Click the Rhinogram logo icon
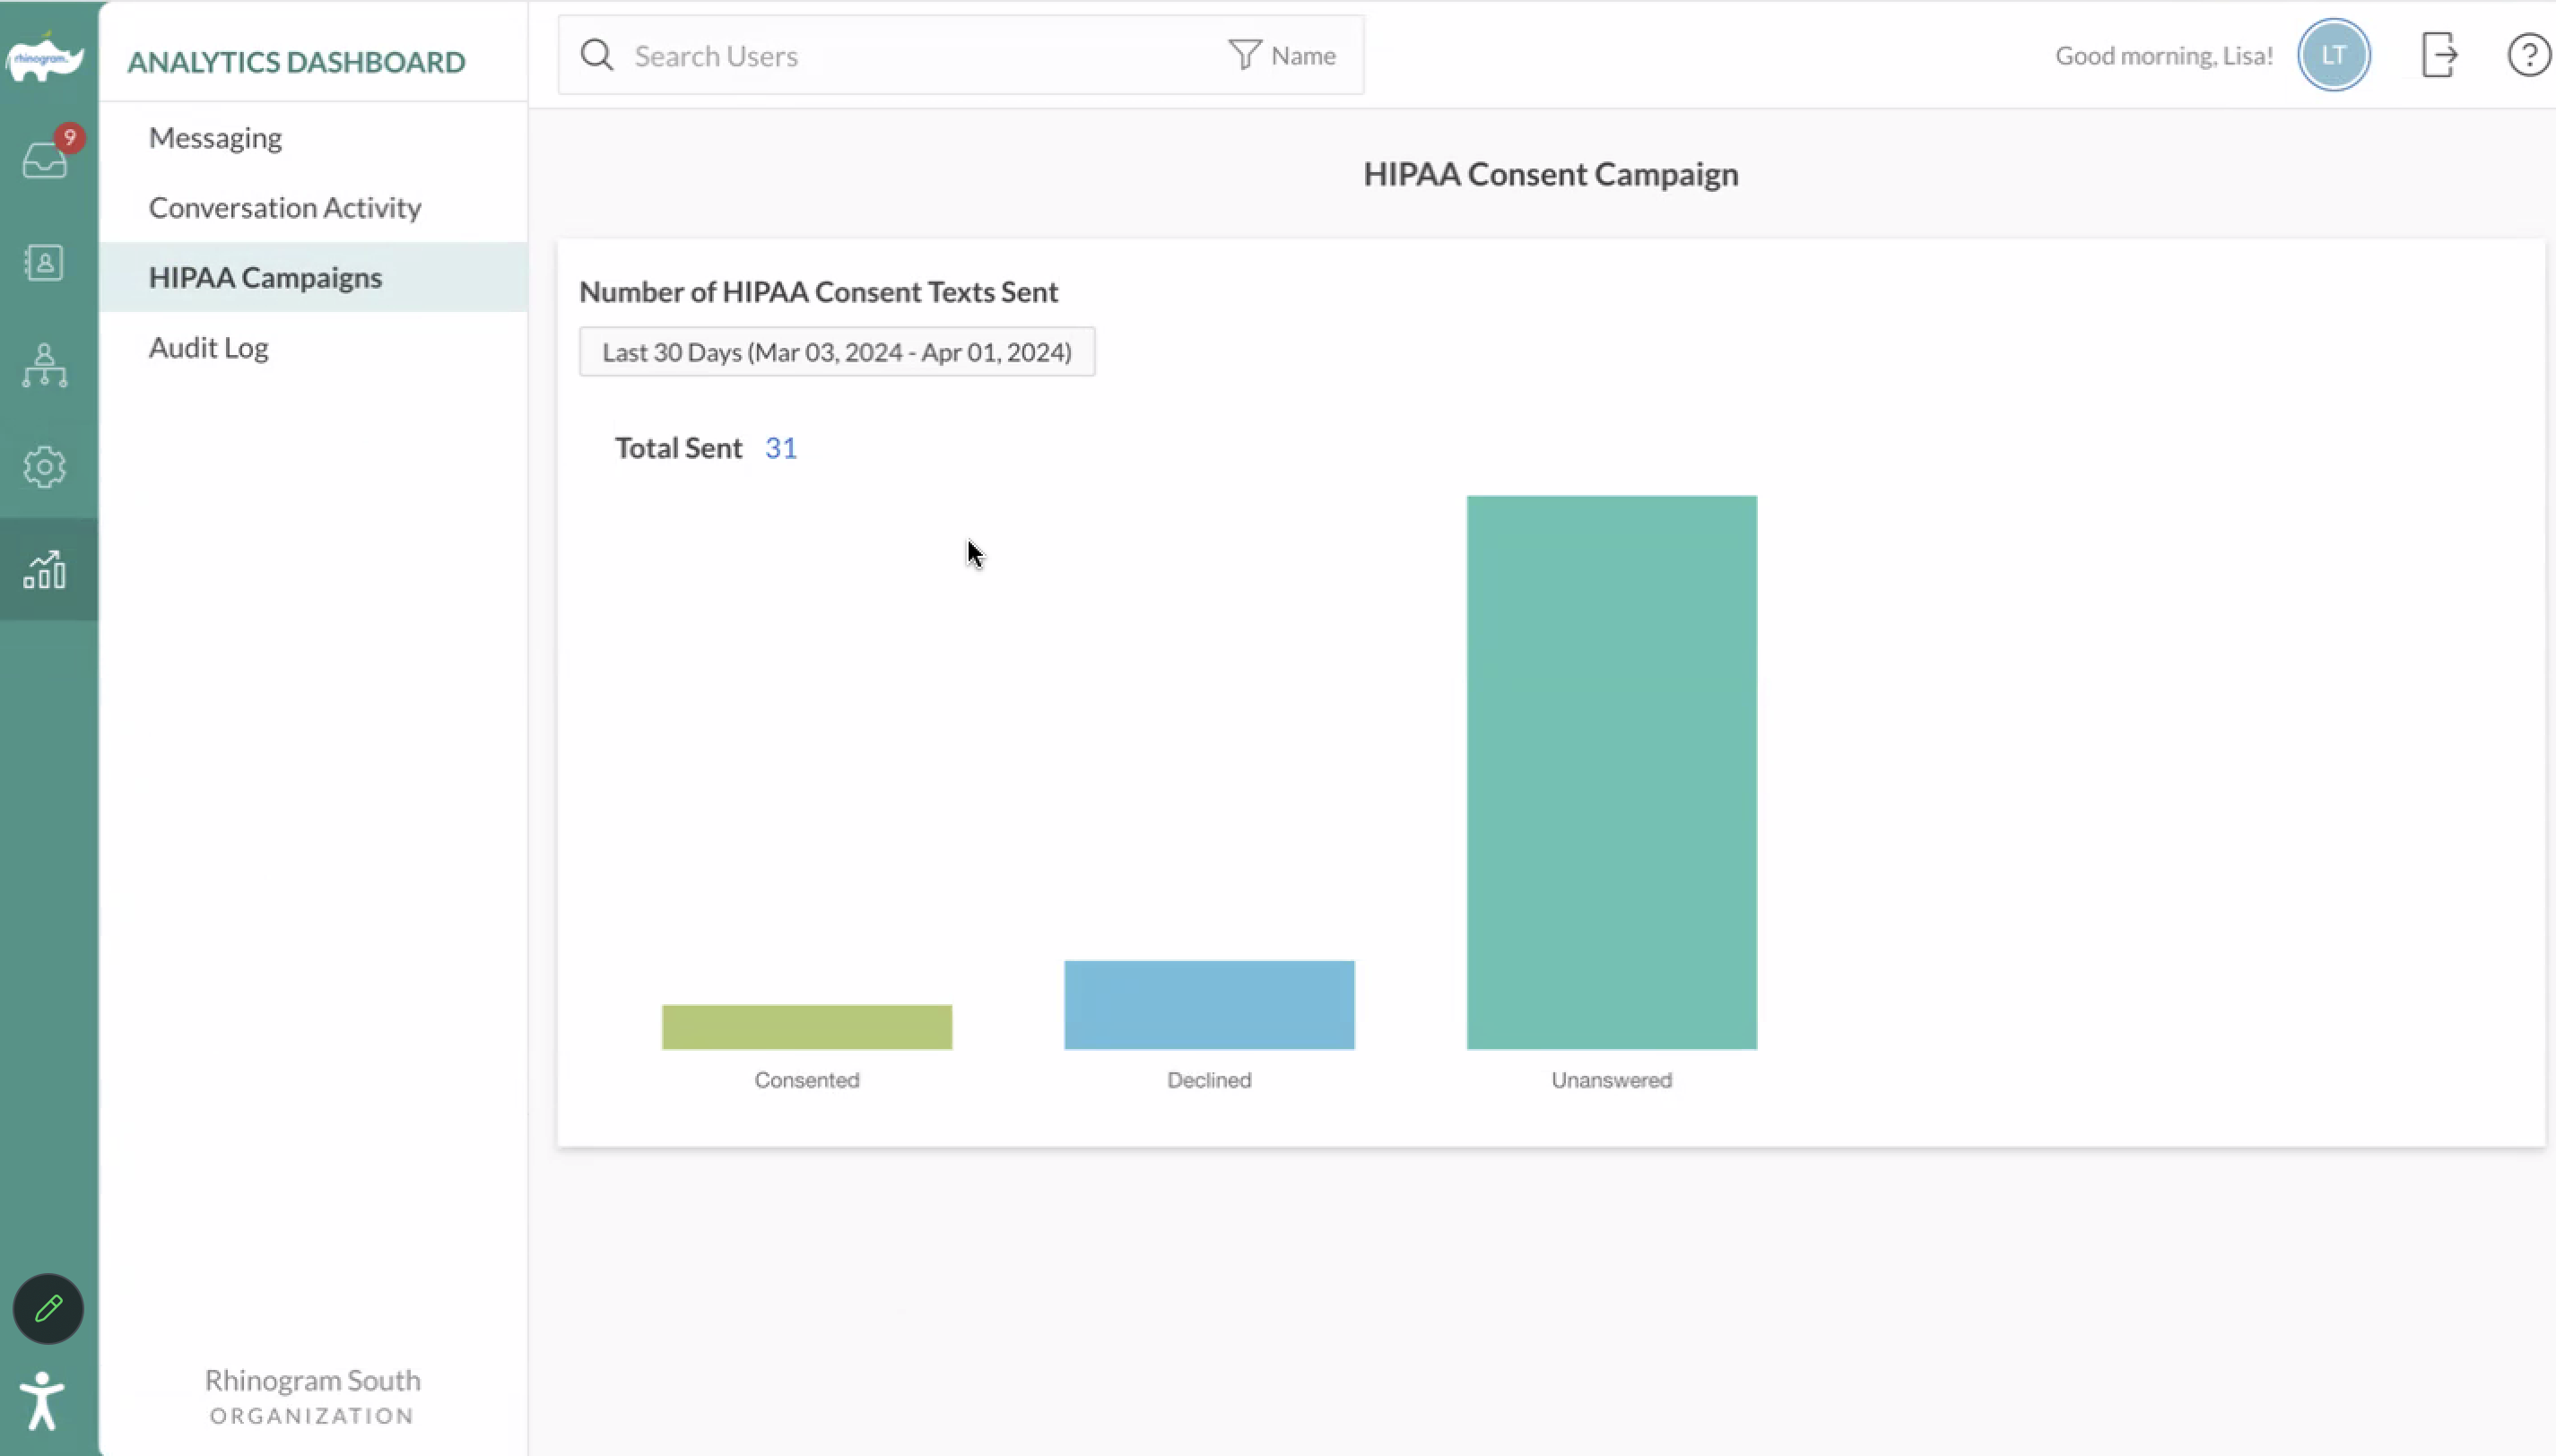Screen dimensions: 2556x1456 click(x=45, y=57)
